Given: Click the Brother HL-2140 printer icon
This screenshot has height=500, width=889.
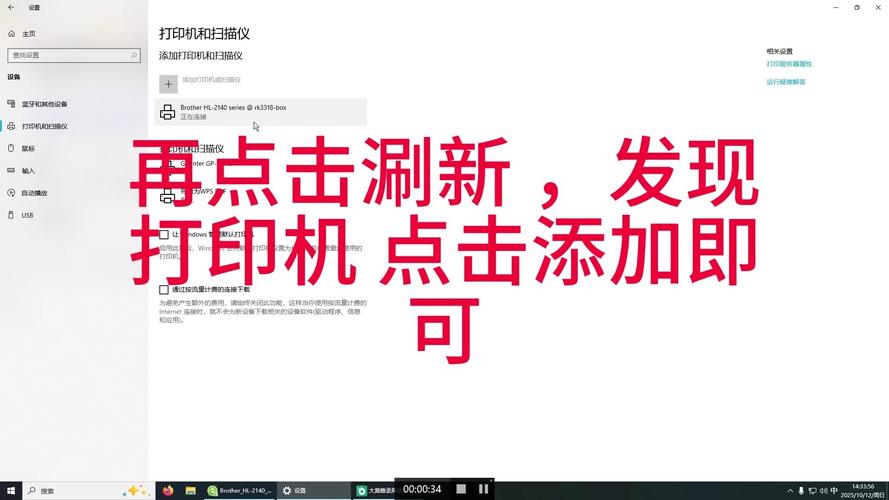Looking at the screenshot, I should coord(167,112).
